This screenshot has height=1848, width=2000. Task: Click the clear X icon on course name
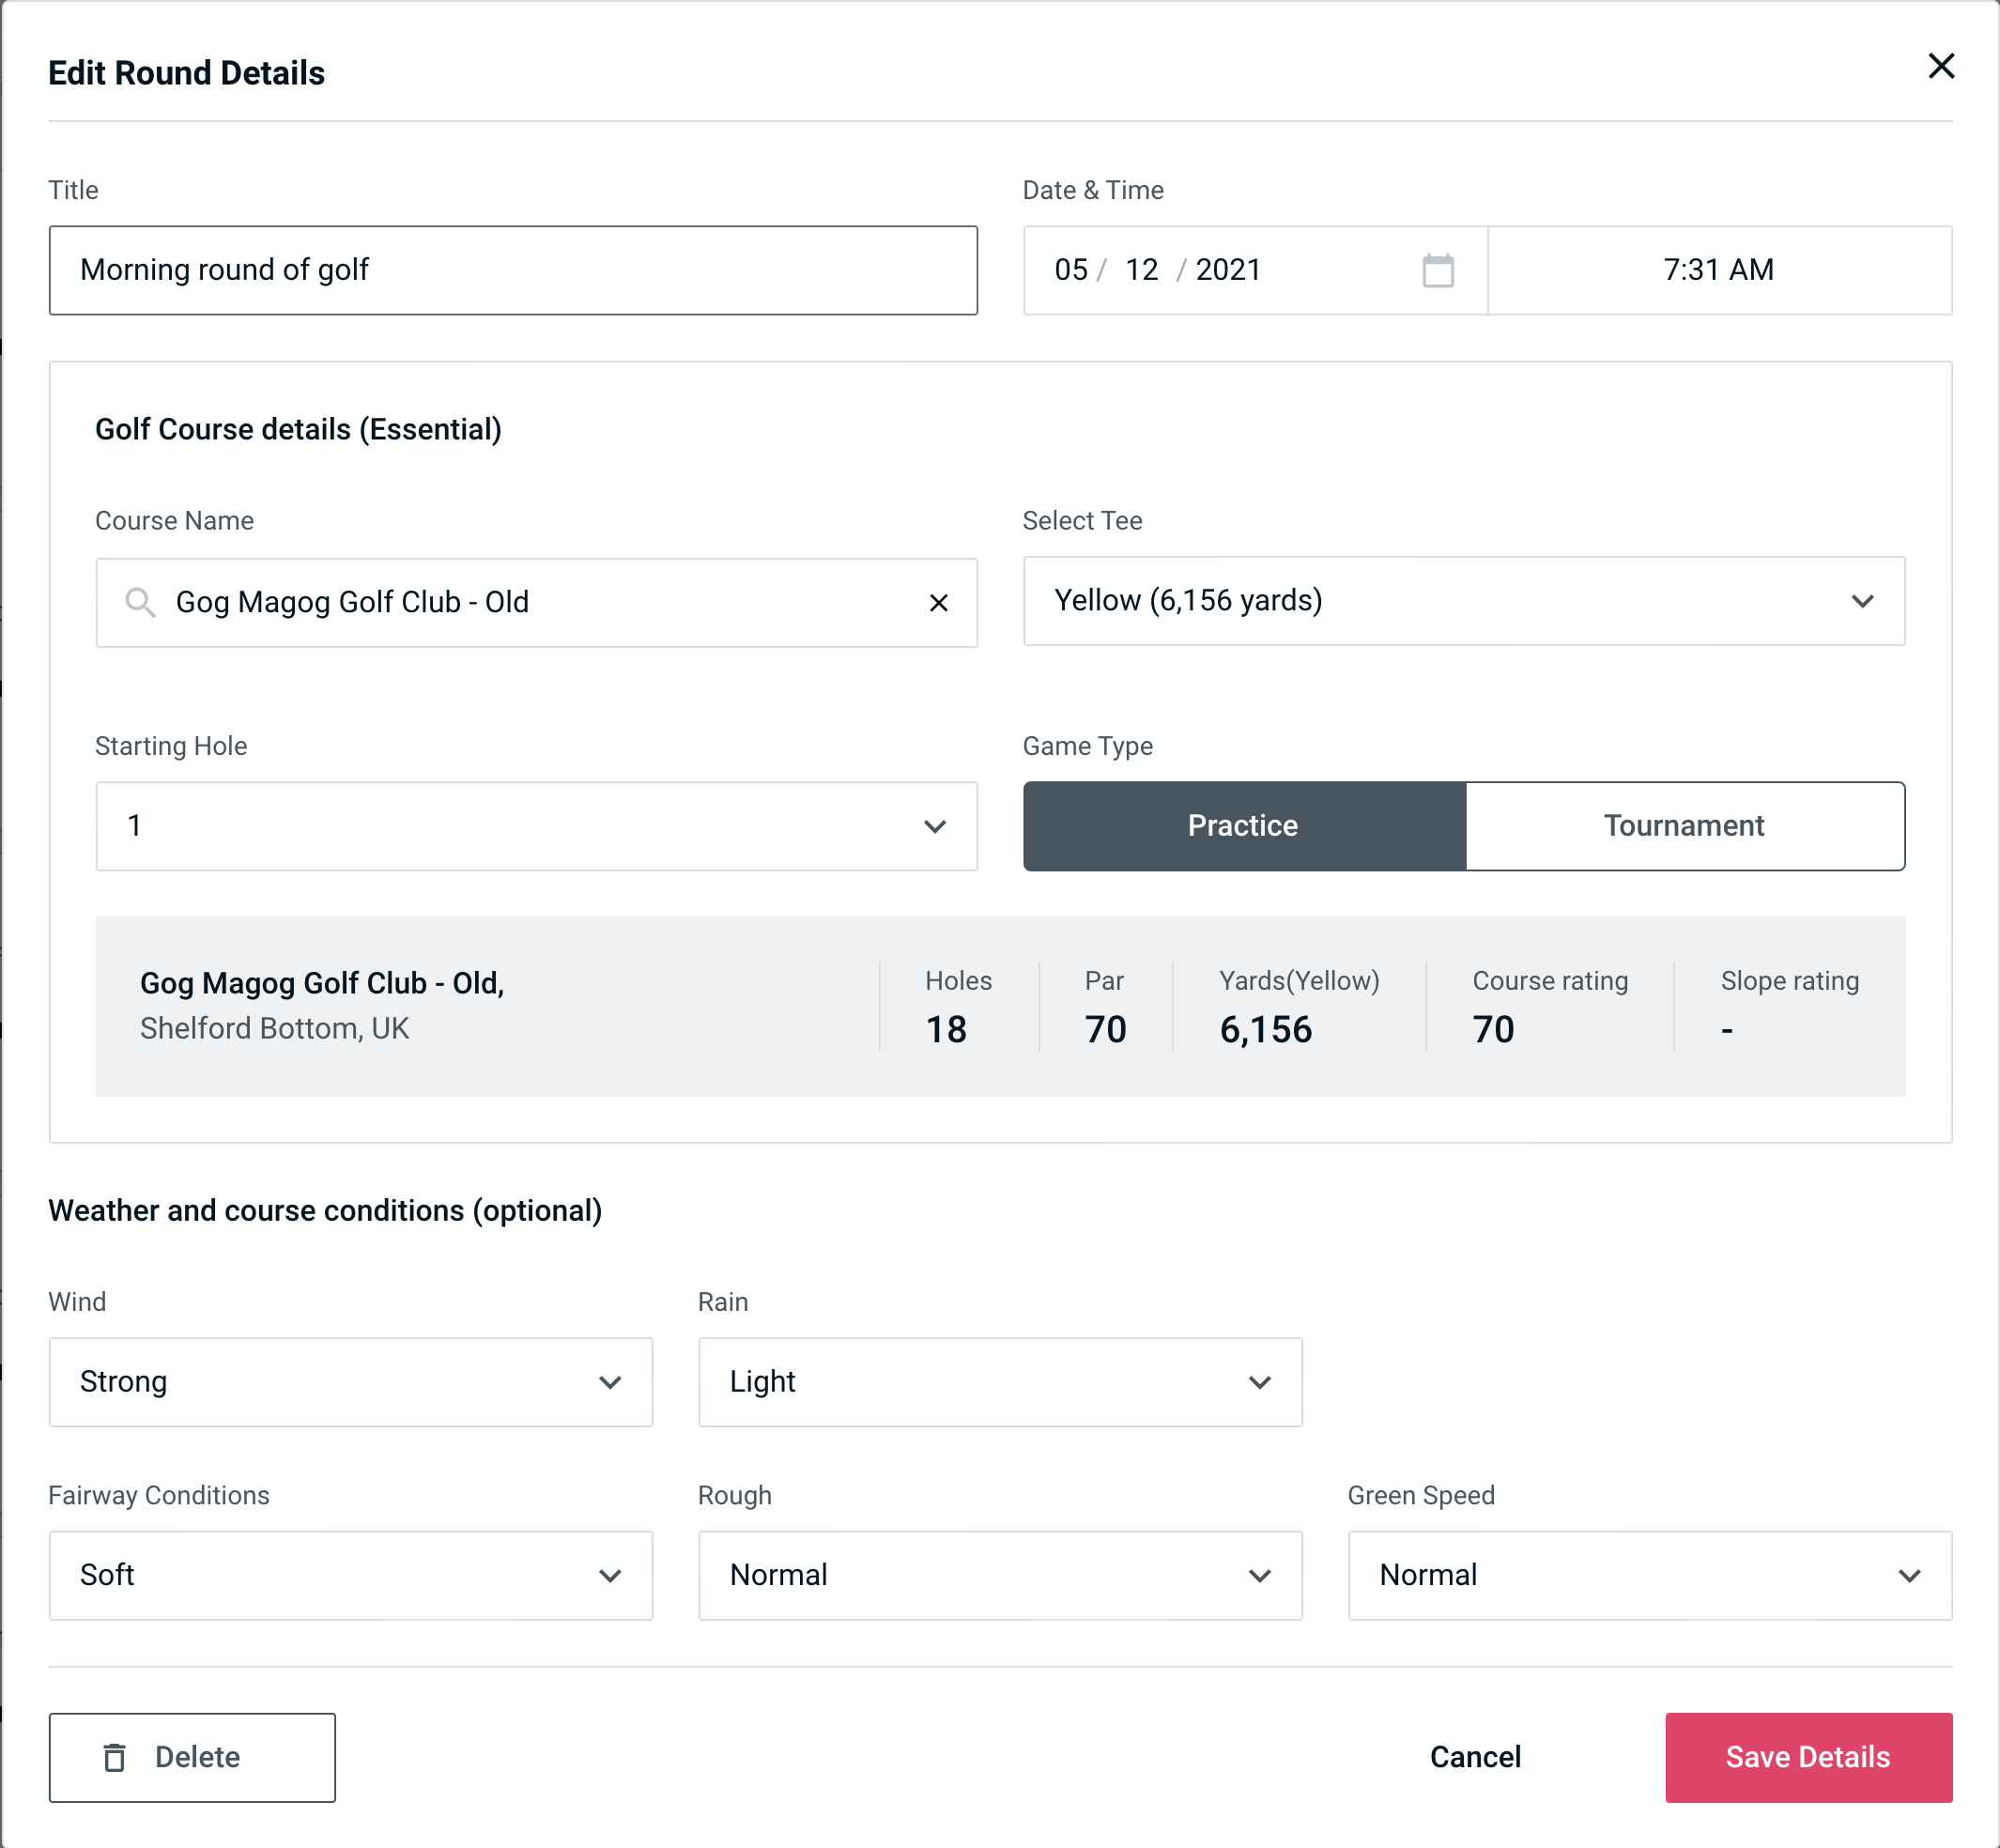(x=937, y=603)
